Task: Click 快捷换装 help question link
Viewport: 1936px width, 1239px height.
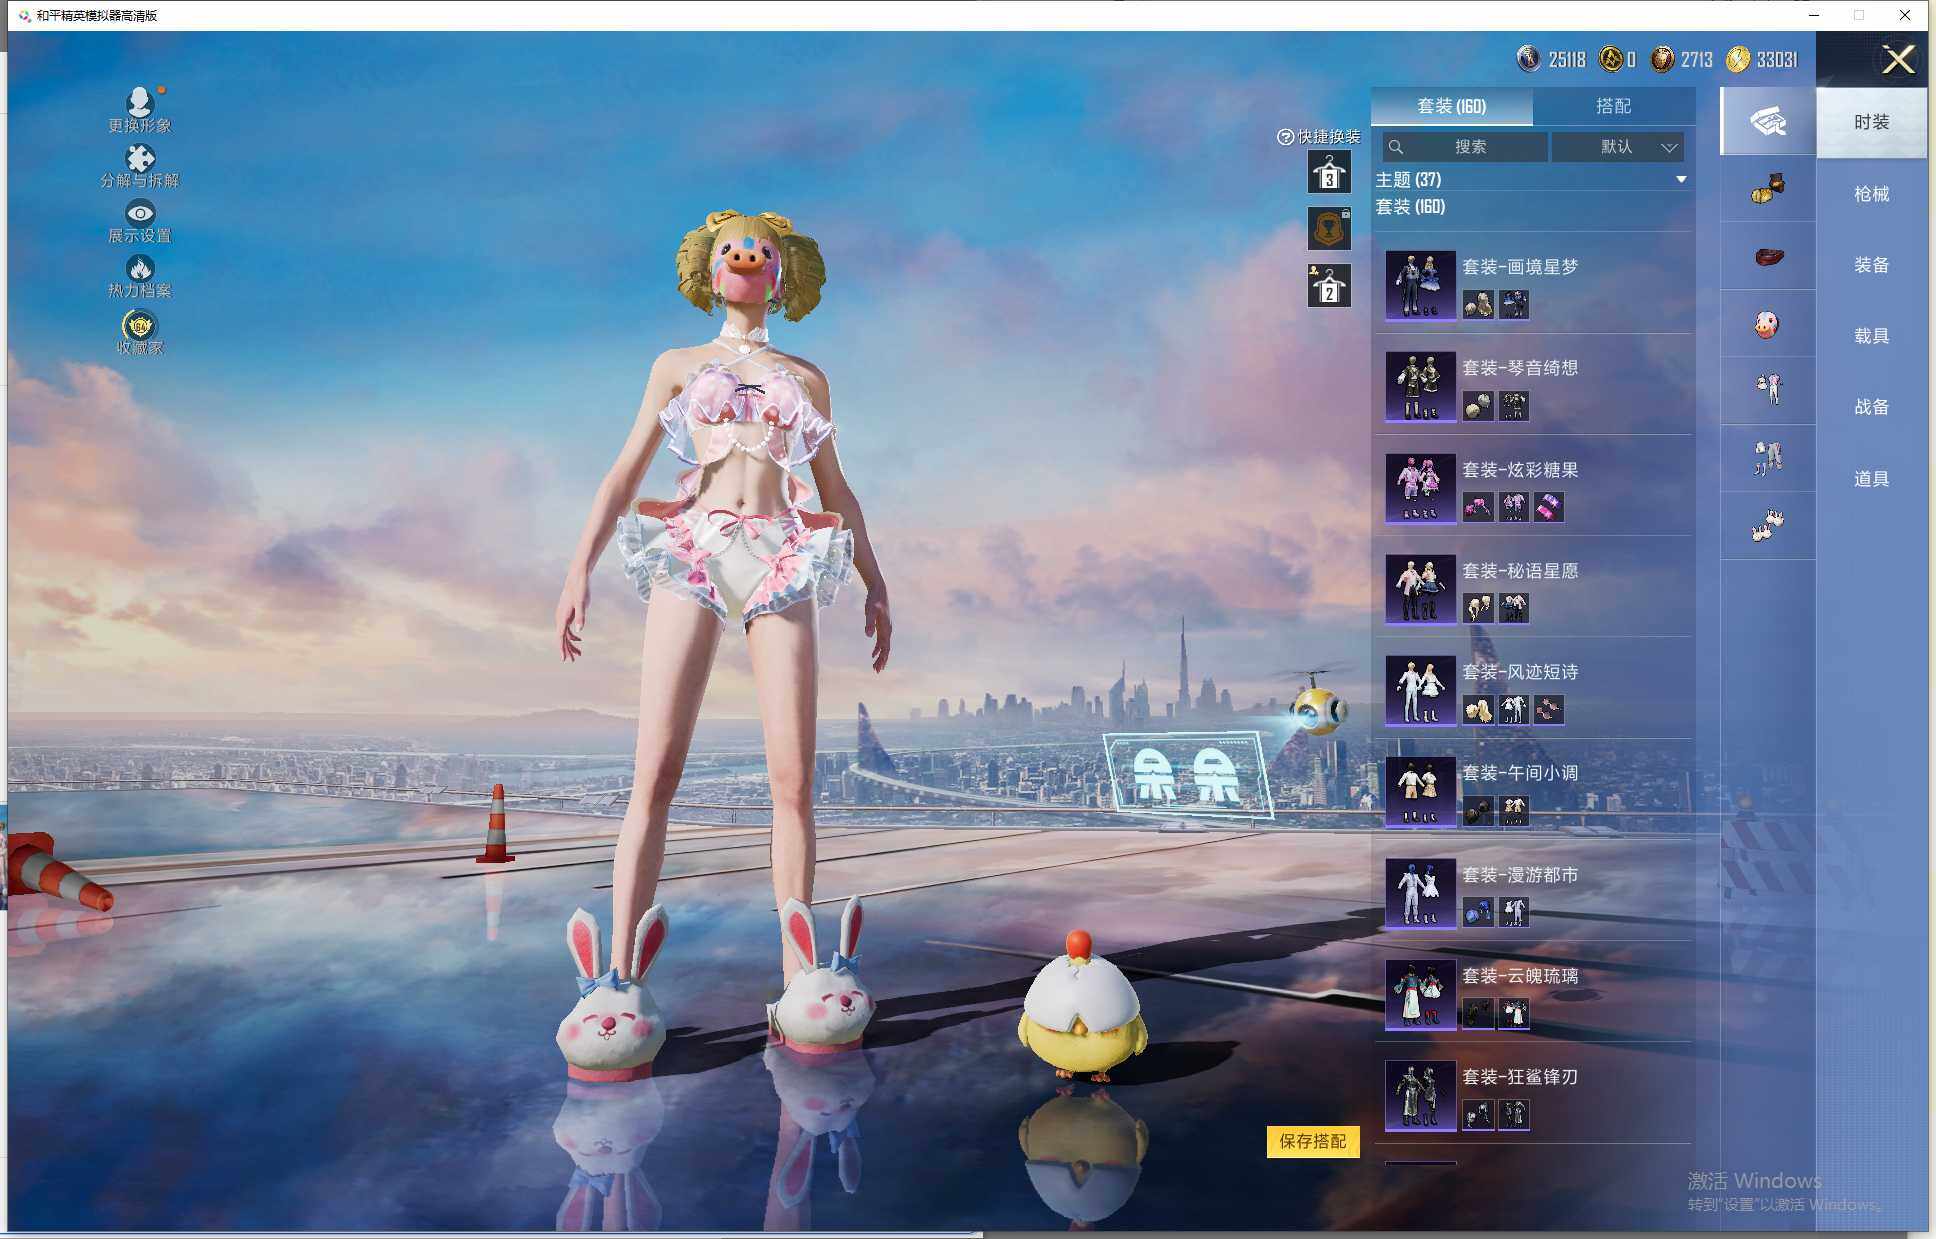Action: (x=1286, y=137)
